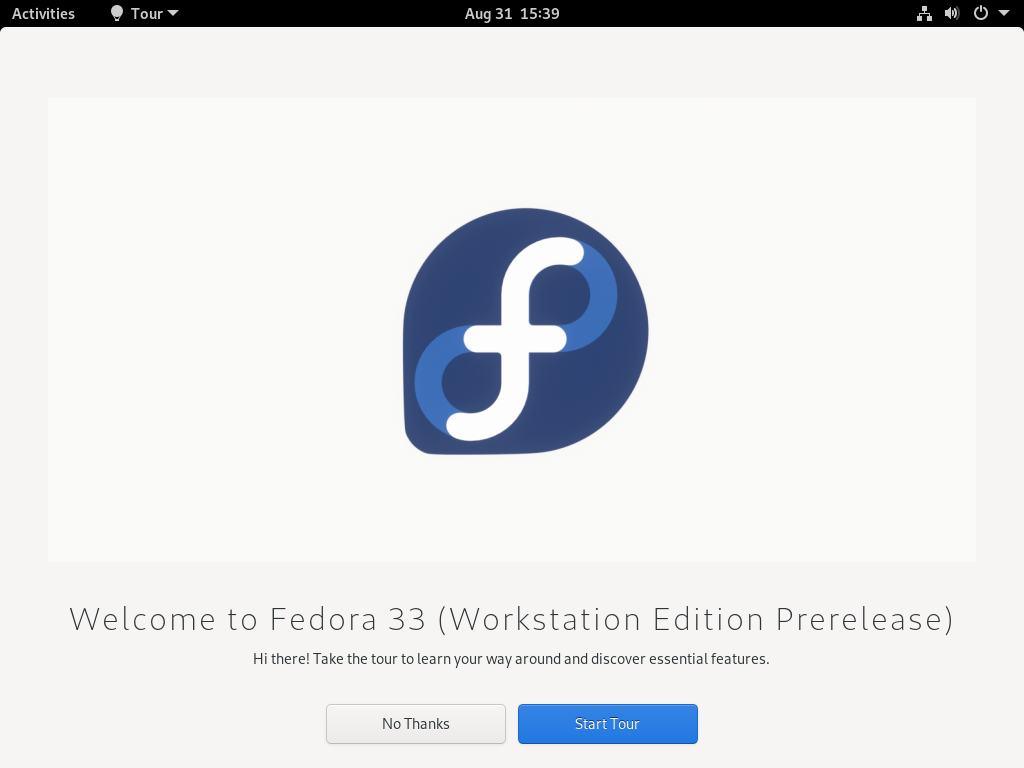Click the blank white panel around the logo

click(196, 327)
